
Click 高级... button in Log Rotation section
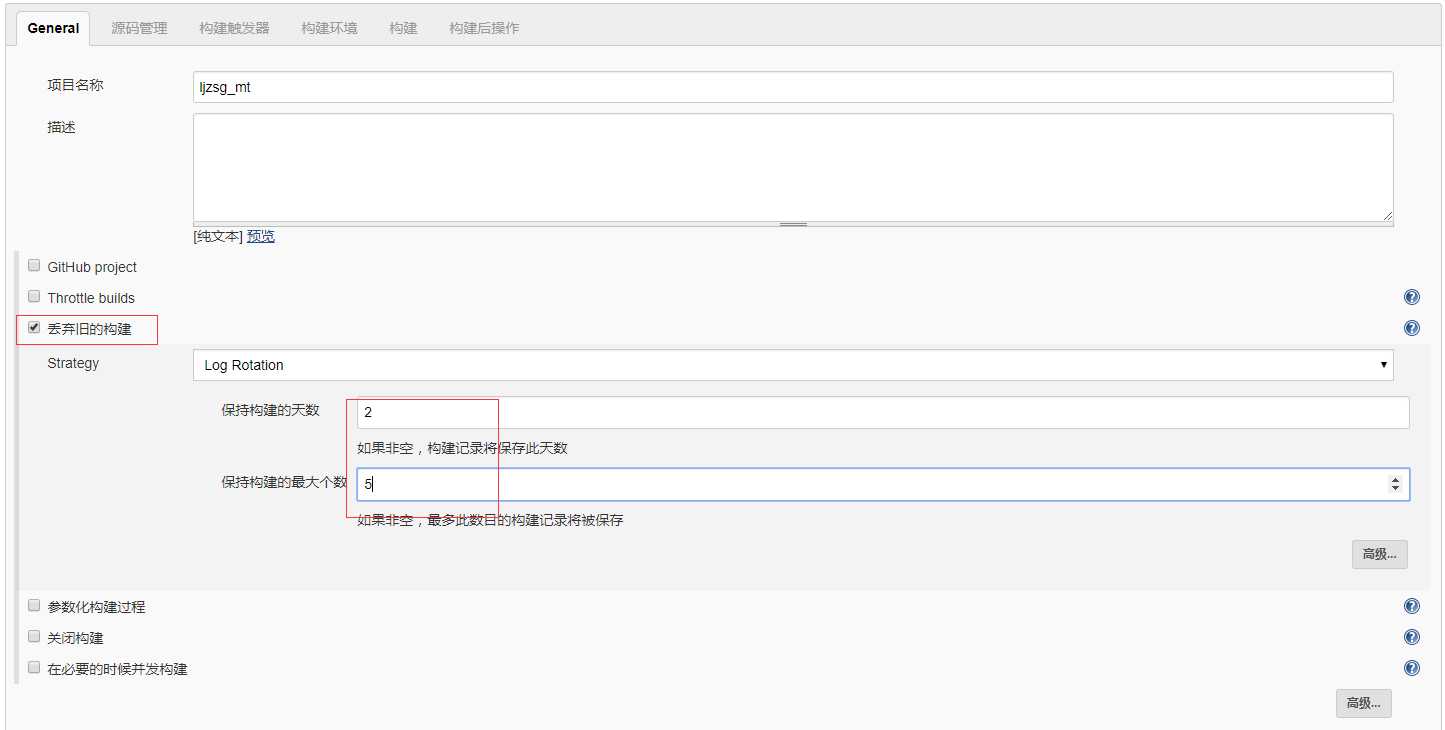(x=1379, y=554)
